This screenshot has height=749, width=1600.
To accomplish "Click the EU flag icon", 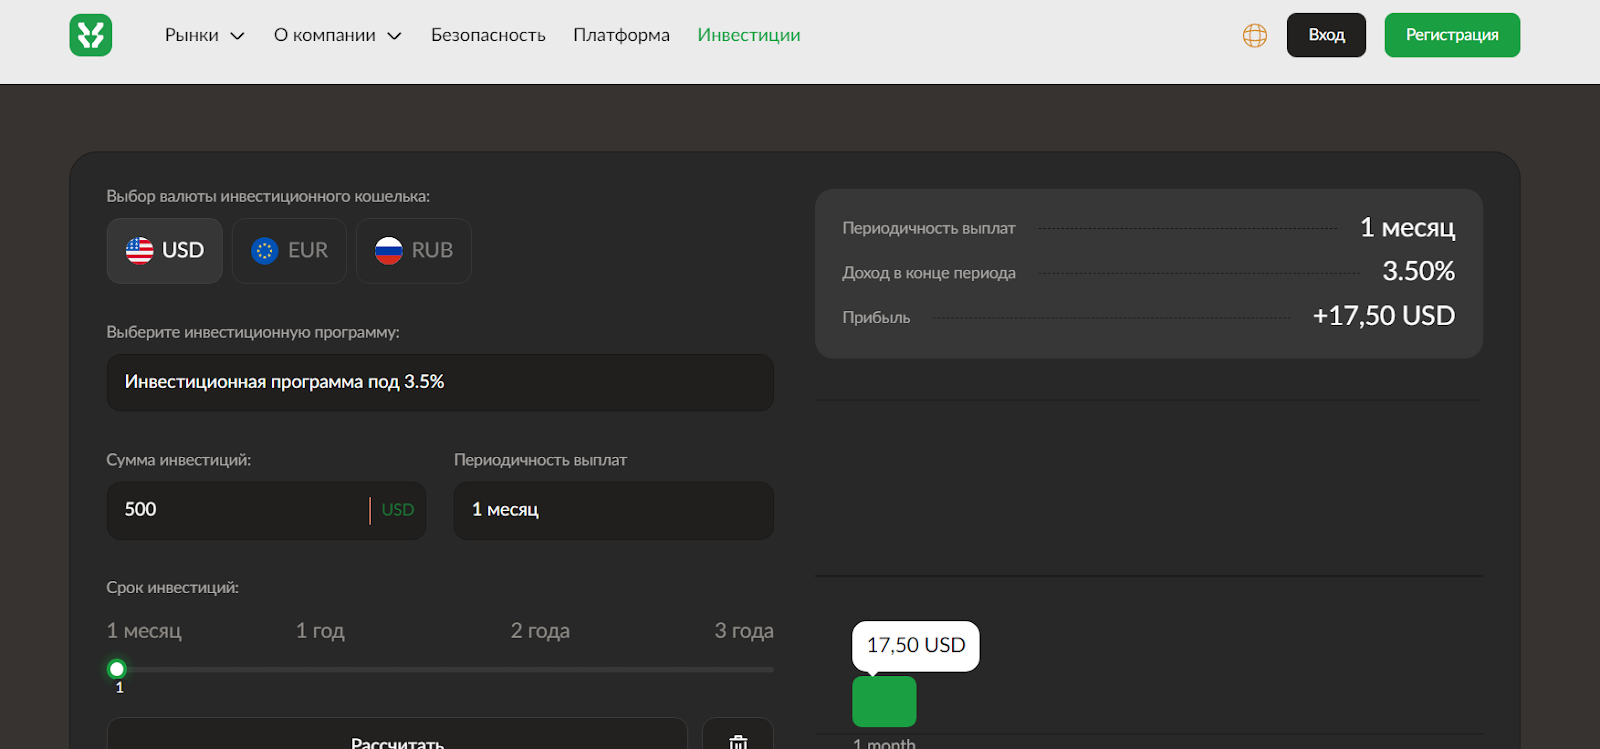I will tap(265, 251).
